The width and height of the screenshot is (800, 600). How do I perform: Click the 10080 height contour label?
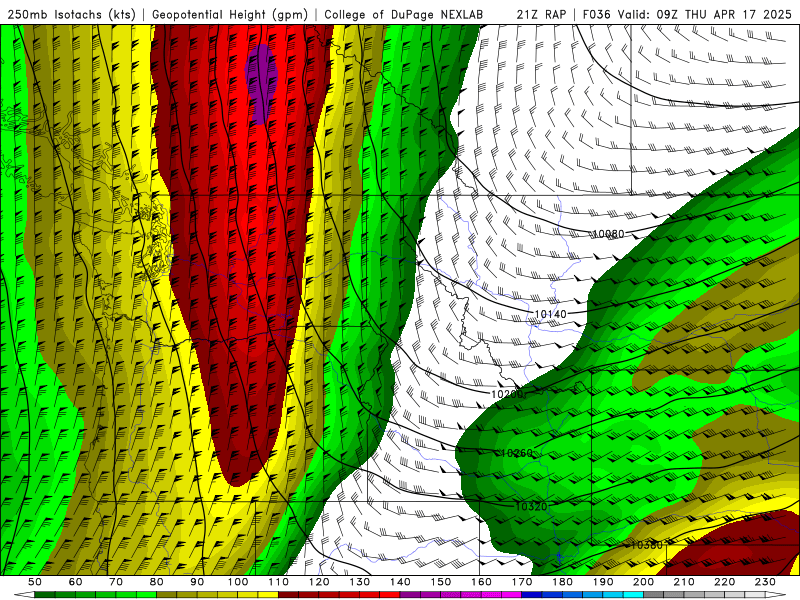pyautogui.click(x=609, y=234)
